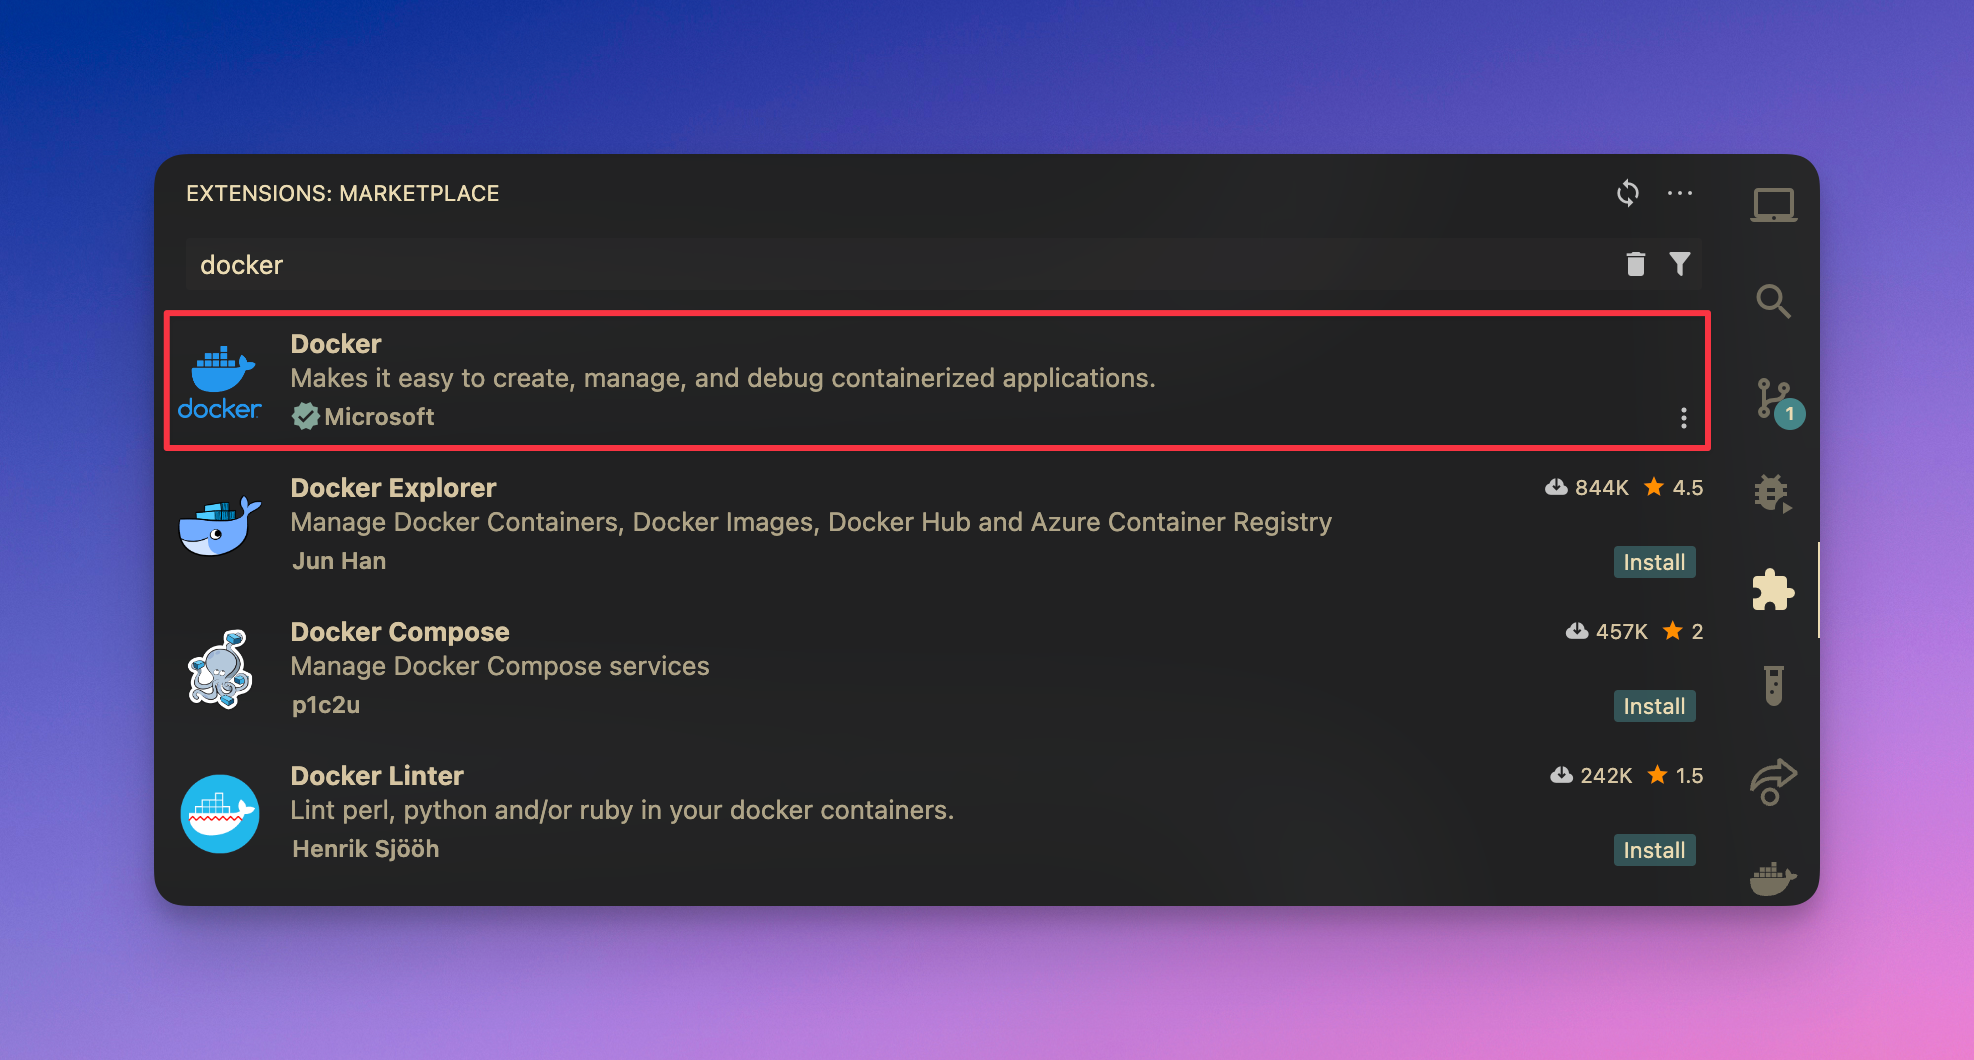Viewport: 1974px width, 1060px height.
Task: Click the 457K download count
Action: (x=1607, y=631)
